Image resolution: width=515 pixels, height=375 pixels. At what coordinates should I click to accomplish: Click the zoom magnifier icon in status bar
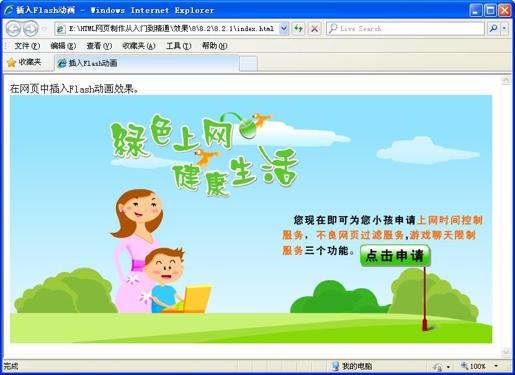pyautogui.click(x=465, y=366)
